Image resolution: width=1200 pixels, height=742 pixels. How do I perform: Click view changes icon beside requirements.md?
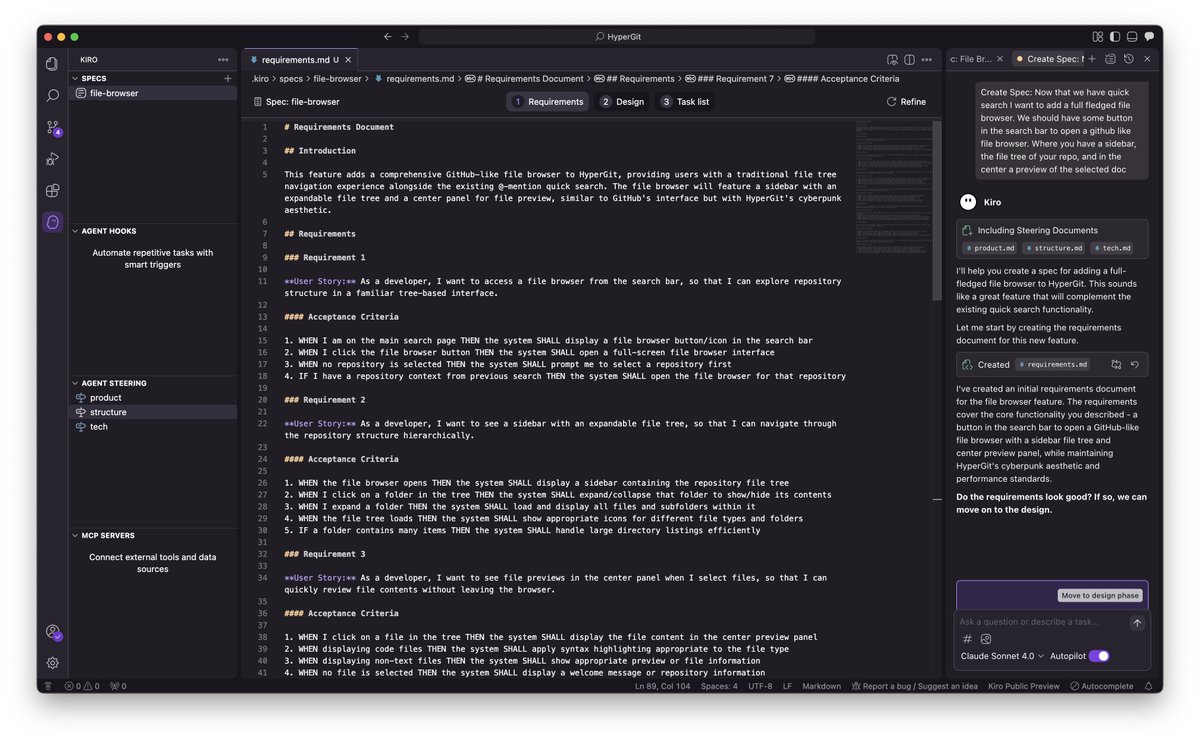1116,365
